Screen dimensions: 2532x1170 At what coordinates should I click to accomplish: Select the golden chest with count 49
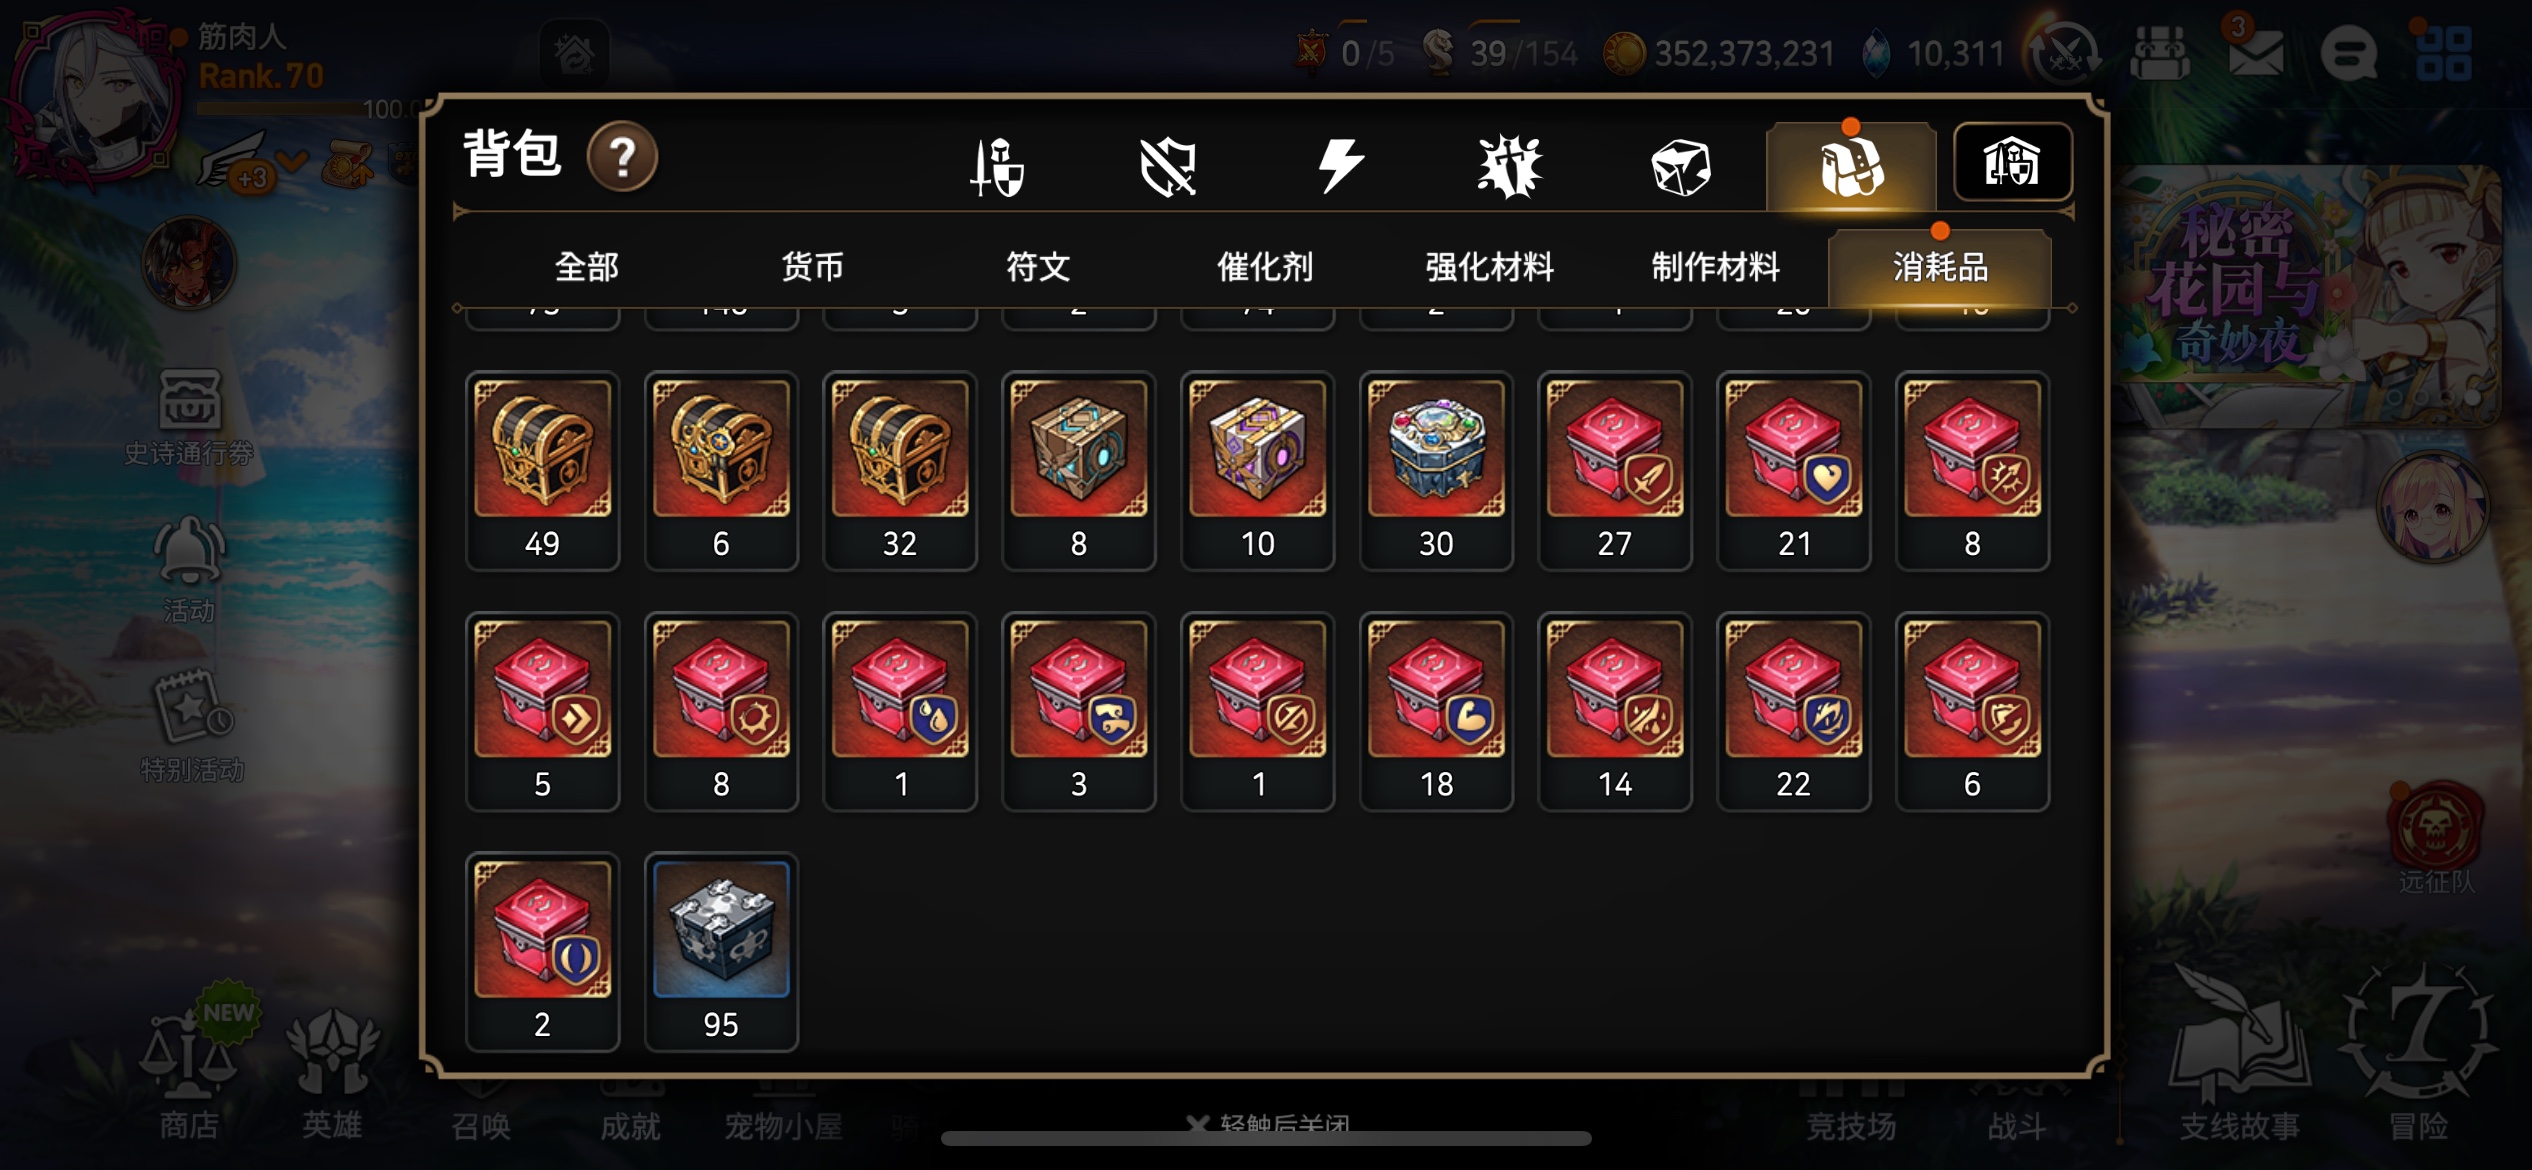(542, 471)
